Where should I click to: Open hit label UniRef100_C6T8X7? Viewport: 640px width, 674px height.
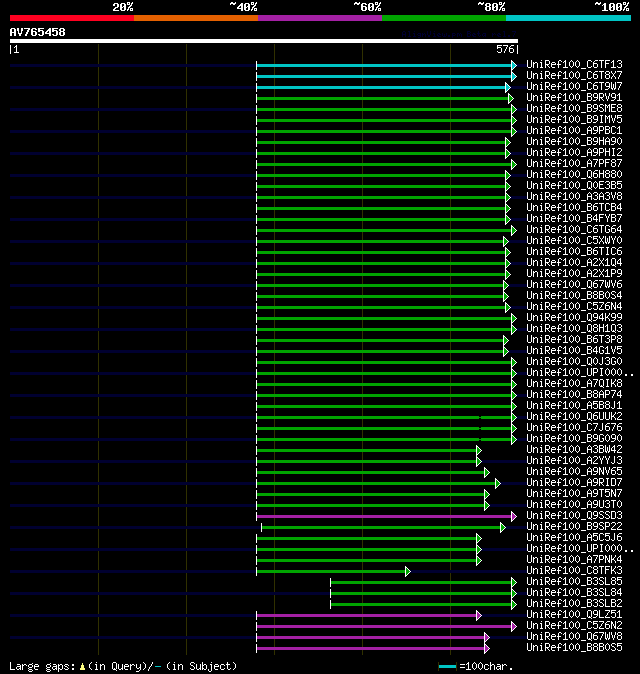point(574,75)
